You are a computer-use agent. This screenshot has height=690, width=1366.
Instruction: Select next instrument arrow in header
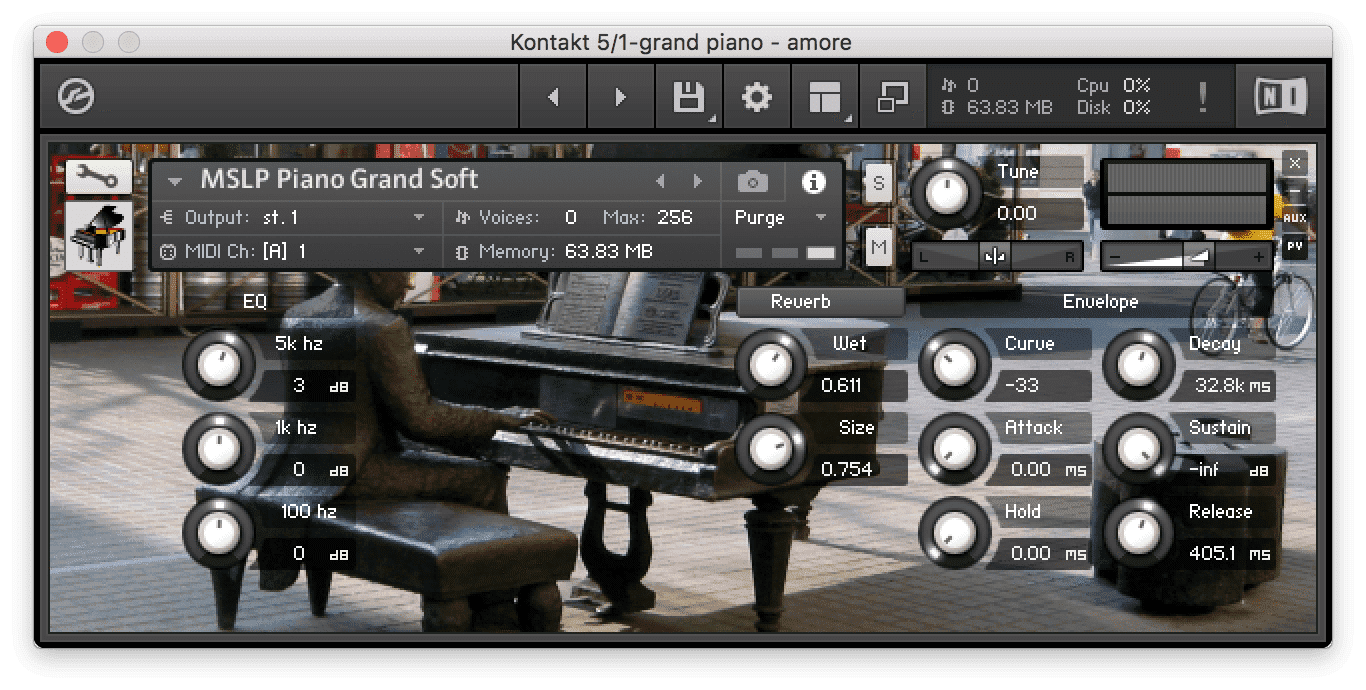pos(698,181)
